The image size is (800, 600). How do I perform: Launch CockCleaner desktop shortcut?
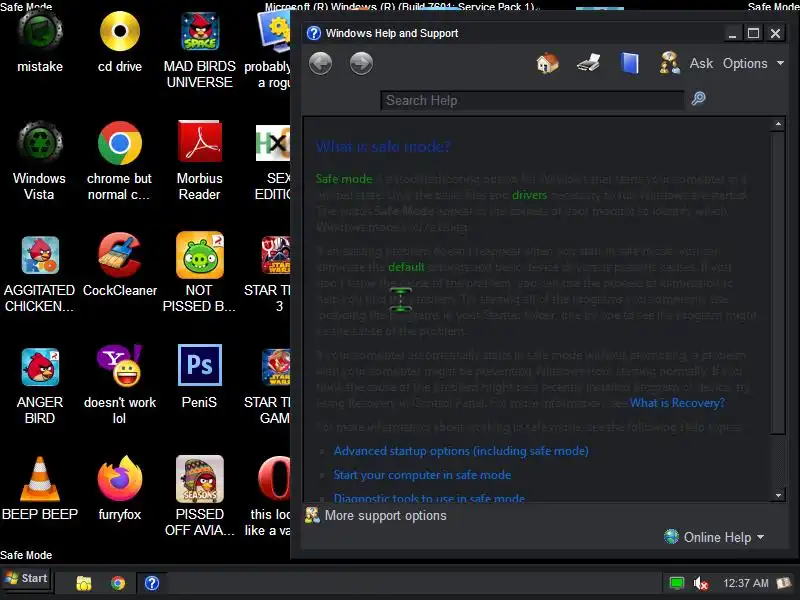point(120,265)
